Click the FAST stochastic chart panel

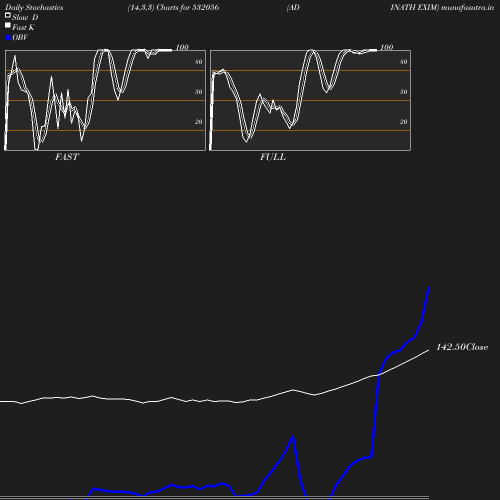coord(105,100)
